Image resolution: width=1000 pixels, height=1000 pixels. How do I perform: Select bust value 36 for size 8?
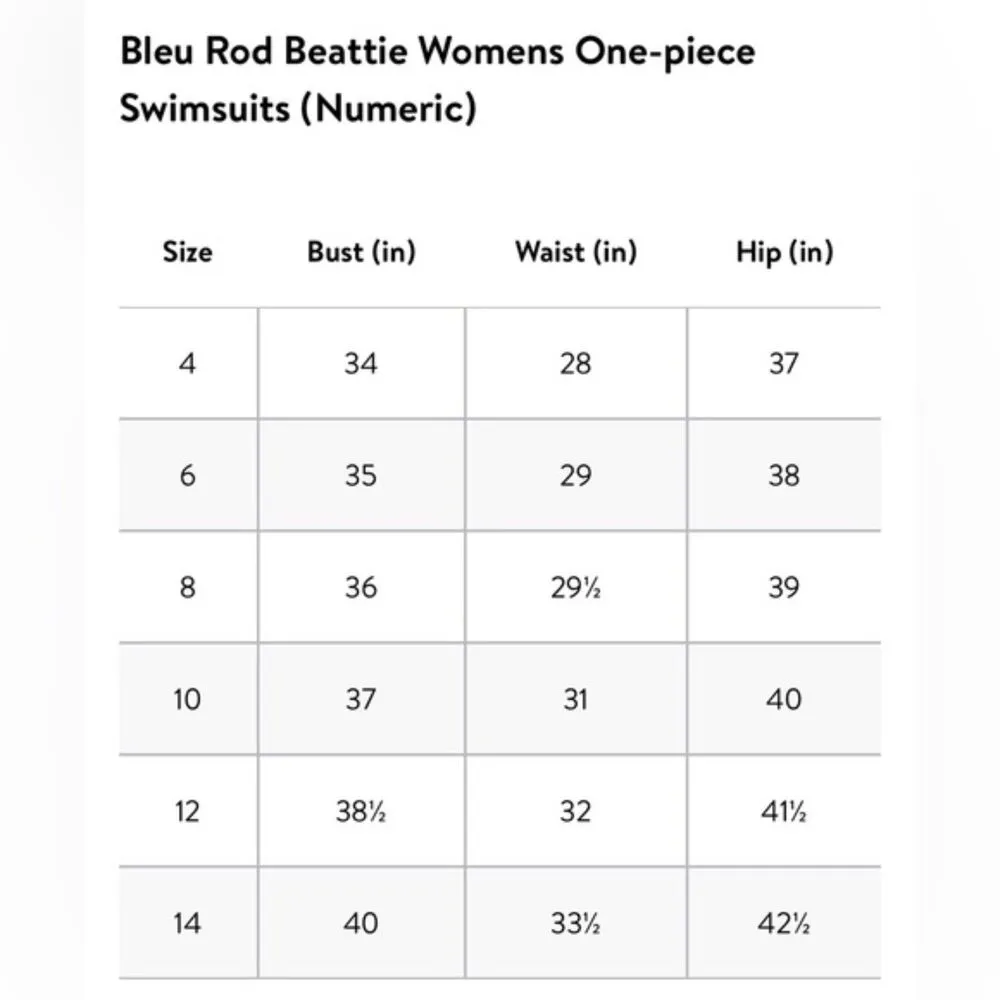[x=361, y=587]
